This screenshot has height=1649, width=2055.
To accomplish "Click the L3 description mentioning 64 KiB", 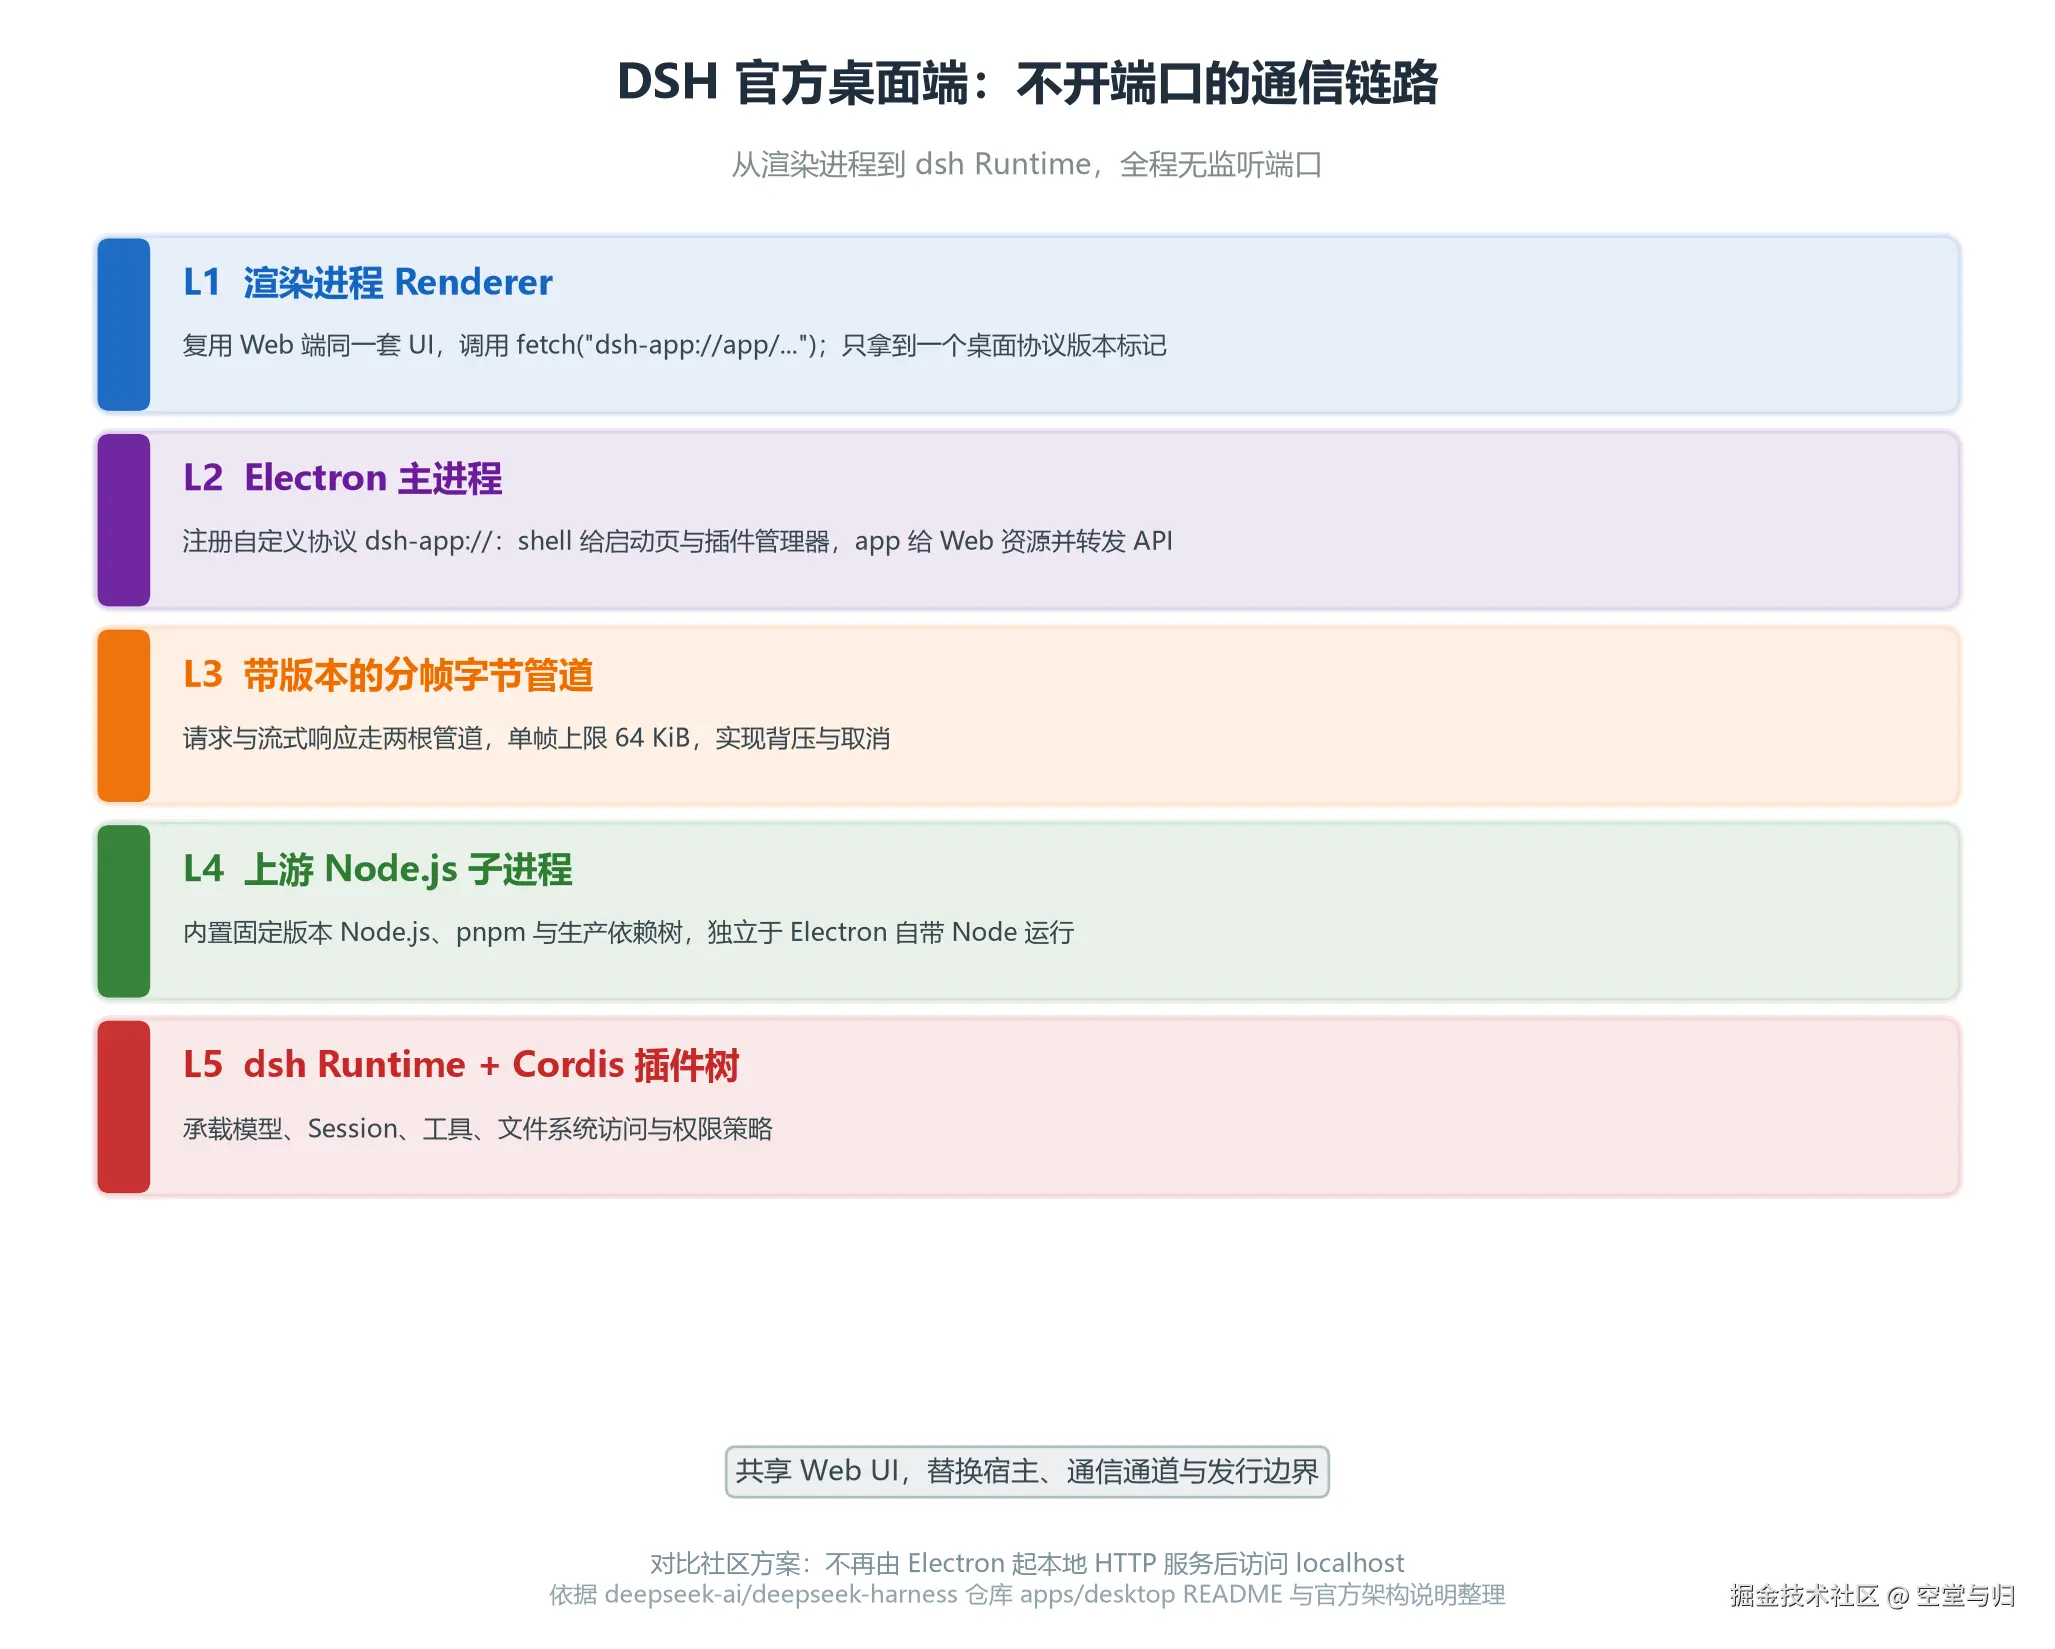I will pyautogui.click(x=536, y=738).
